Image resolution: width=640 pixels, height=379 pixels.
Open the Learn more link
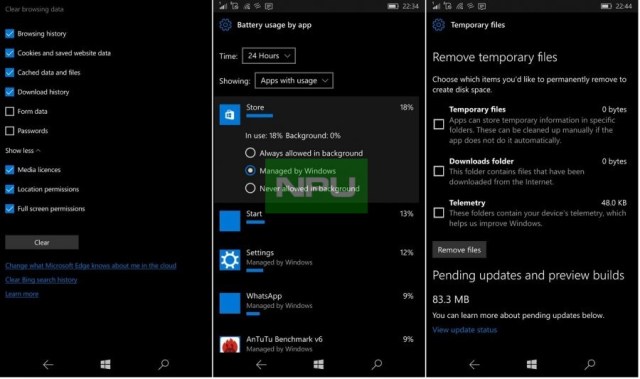(x=22, y=294)
